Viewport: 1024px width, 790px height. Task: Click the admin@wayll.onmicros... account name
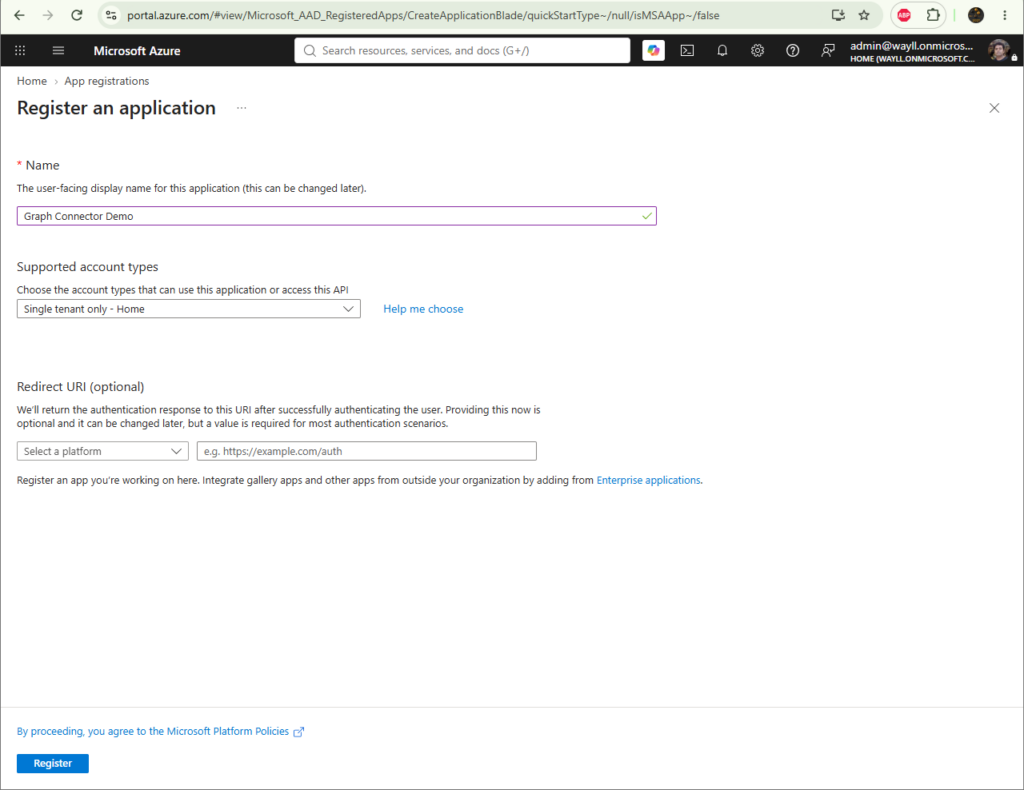[x=911, y=46]
